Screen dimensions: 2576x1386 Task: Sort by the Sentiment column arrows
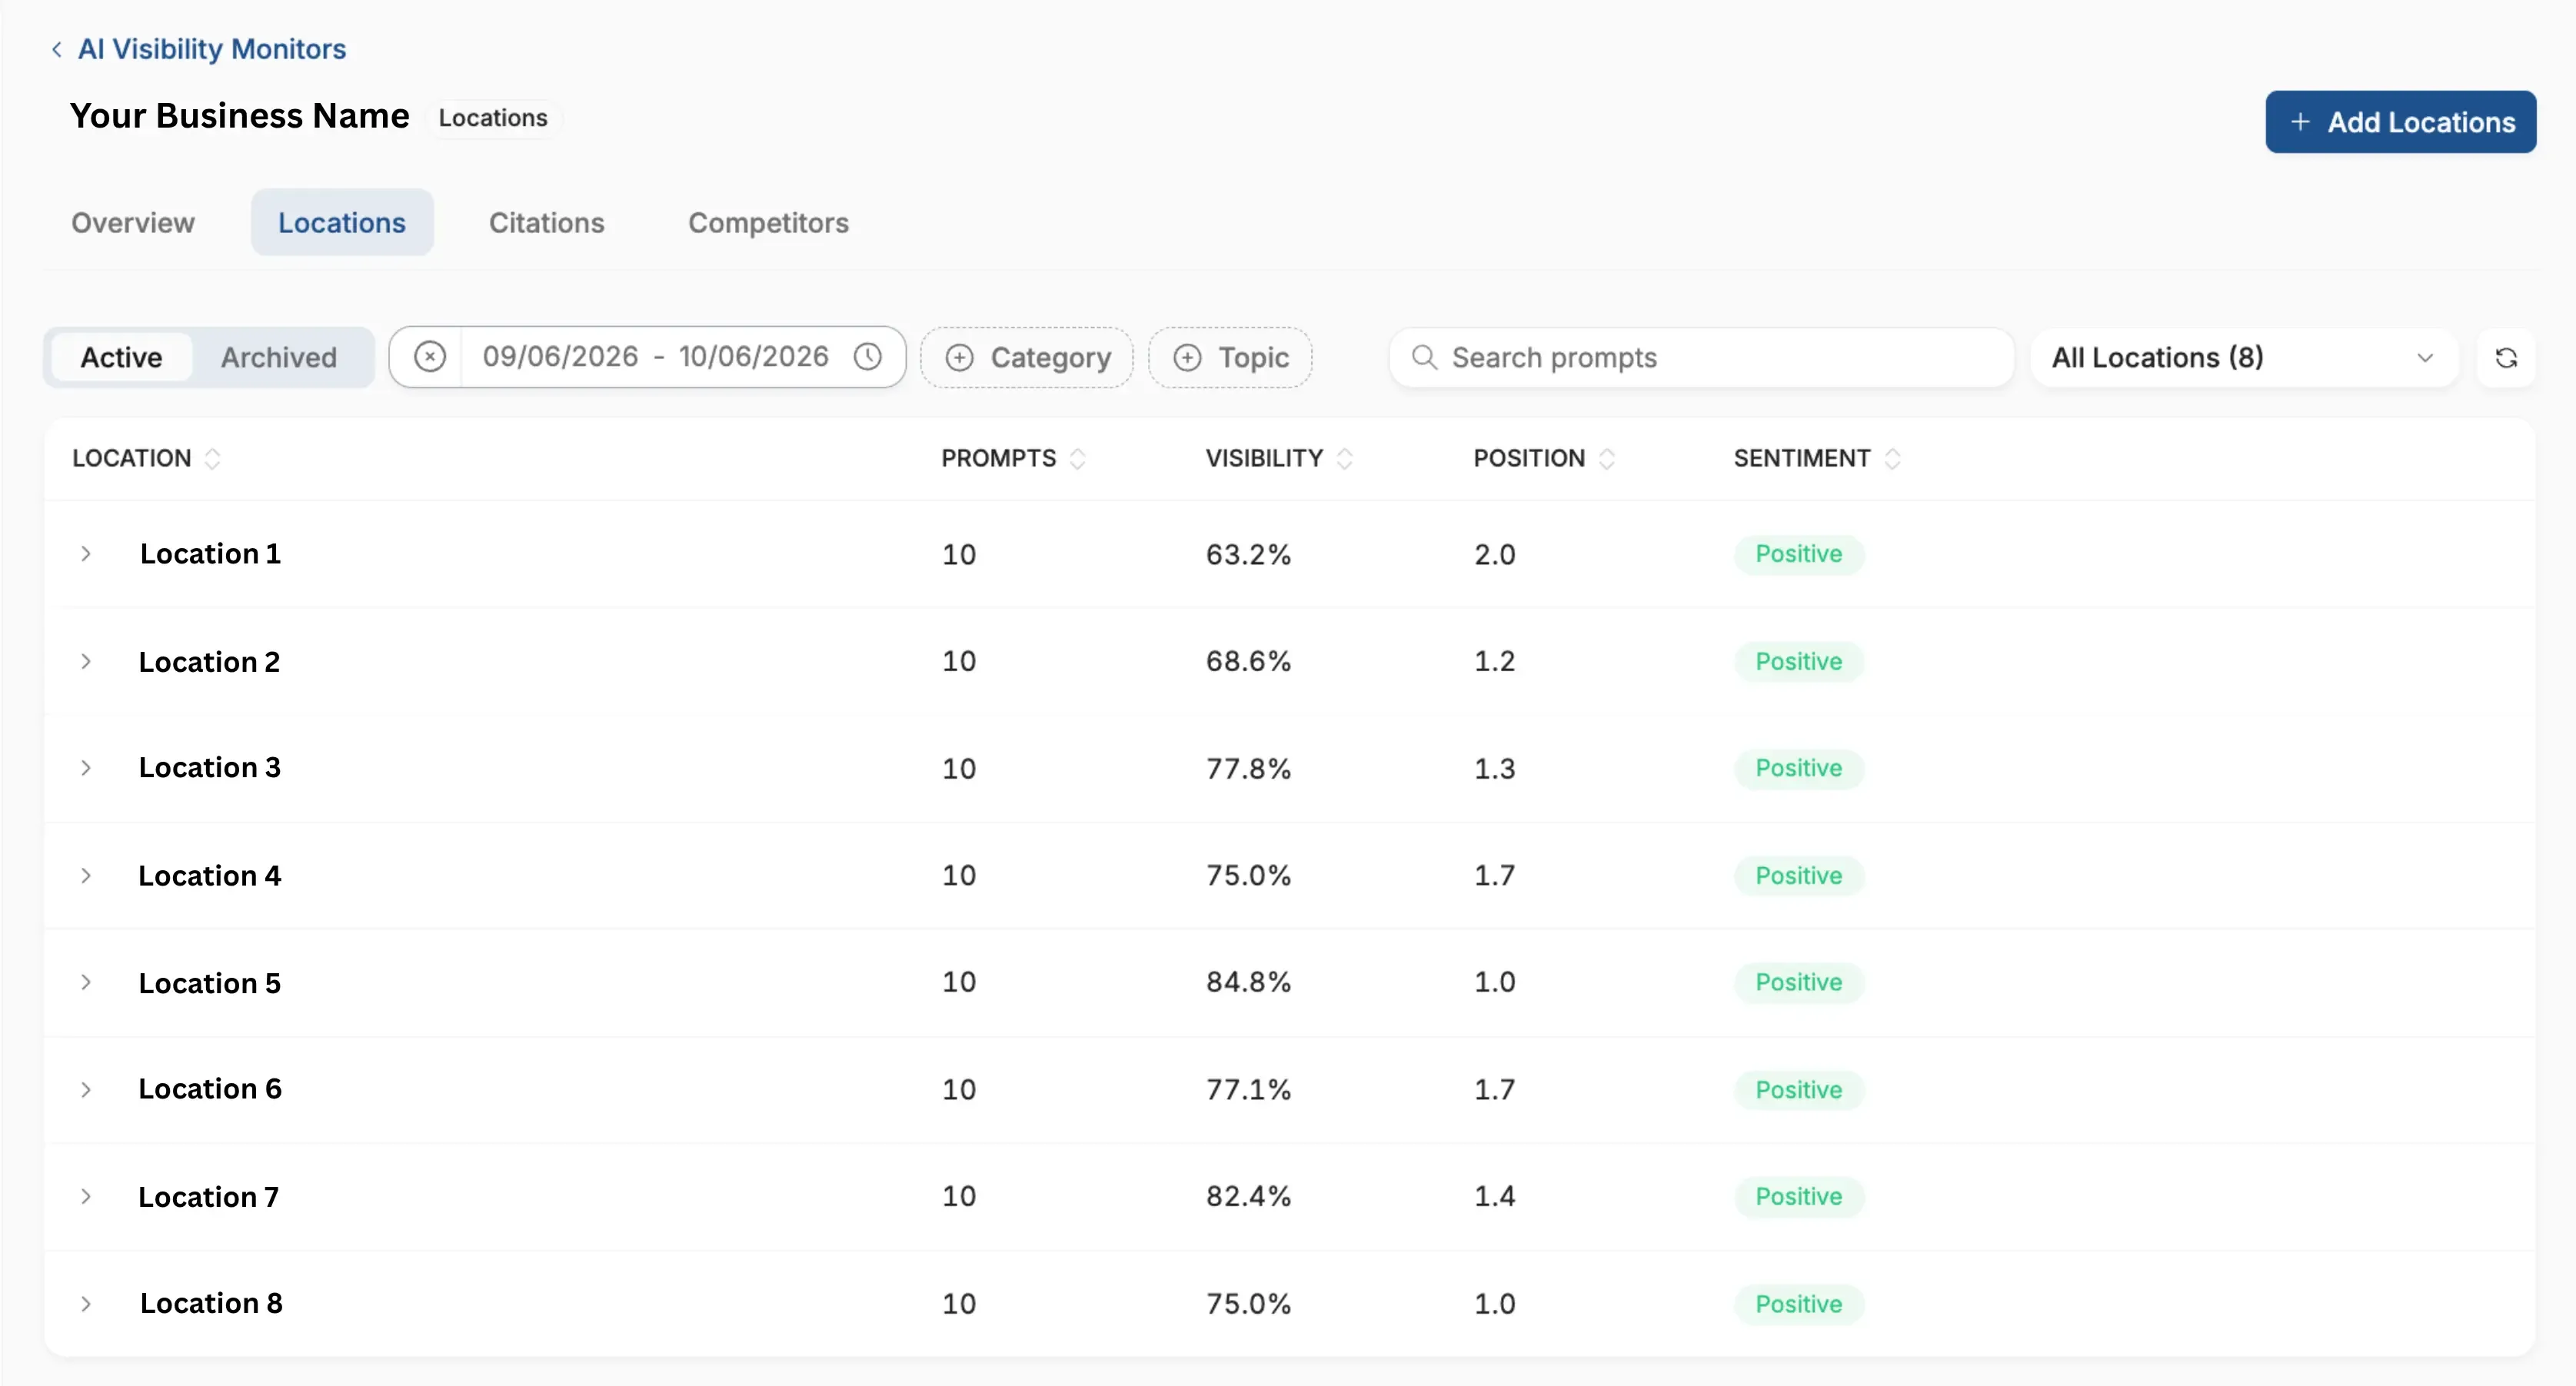[1892, 459]
